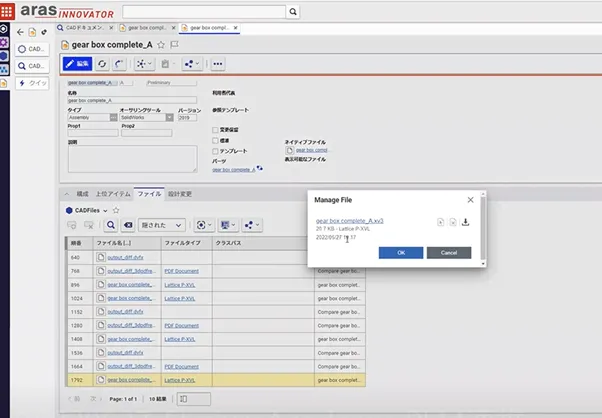The height and width of the screenshot is (418, 602).
Task: Click the blue 編集 edit button
Action: click(78, 64)
